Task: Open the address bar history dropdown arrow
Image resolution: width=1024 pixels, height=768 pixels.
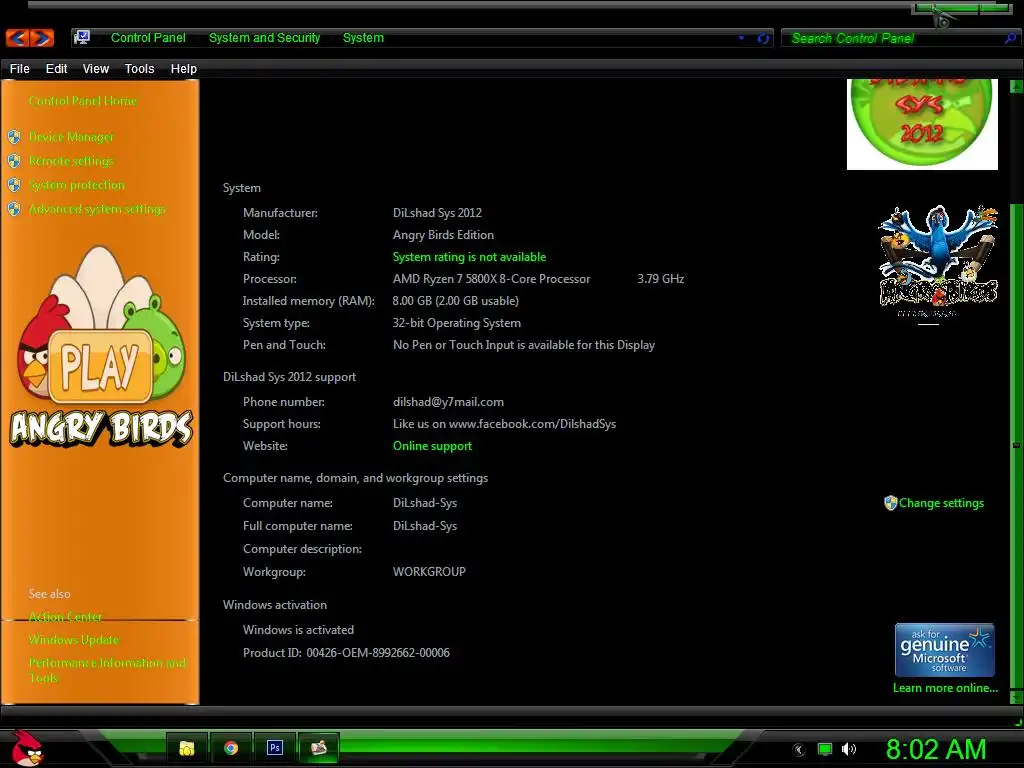Action: 741,38
